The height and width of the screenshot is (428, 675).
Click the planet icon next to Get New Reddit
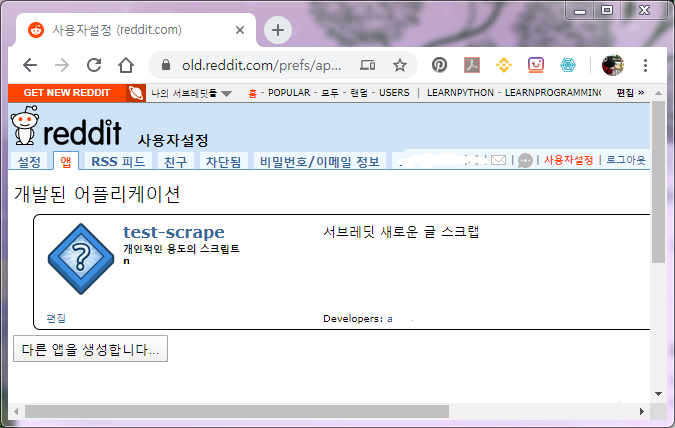(x=136, y=93)
